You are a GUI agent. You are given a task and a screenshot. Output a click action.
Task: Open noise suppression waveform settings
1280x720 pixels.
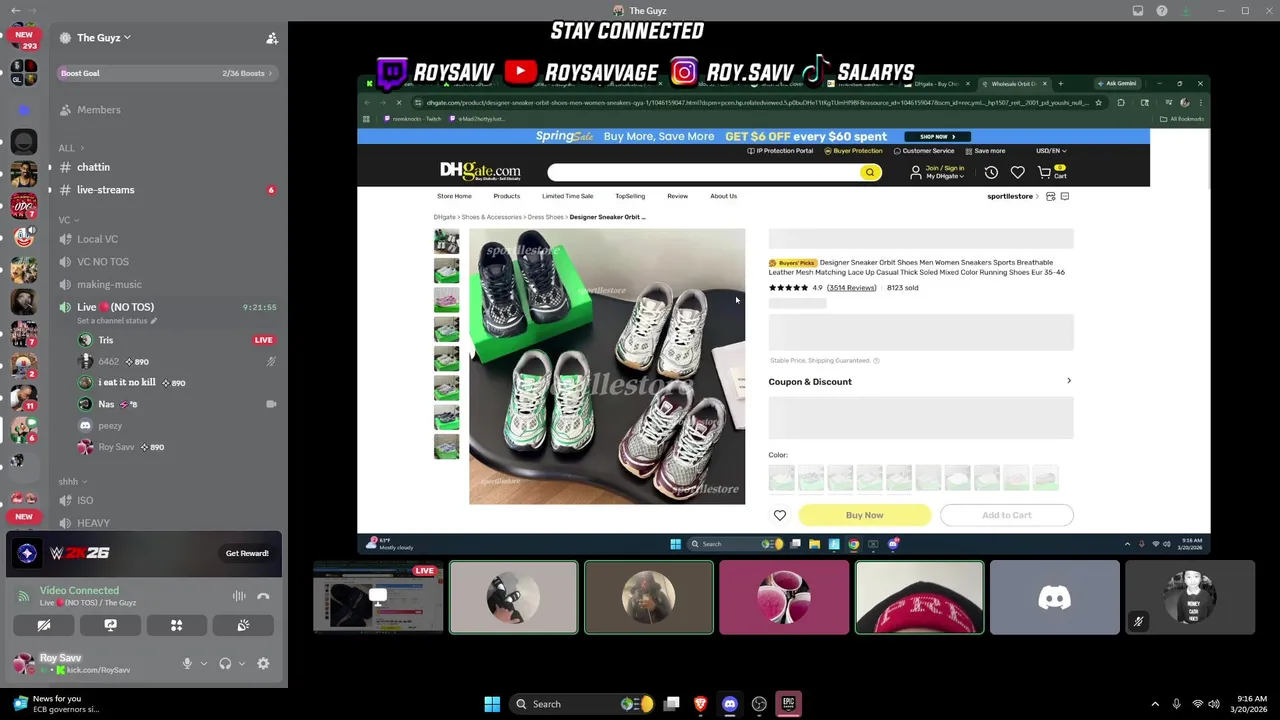[x=239, y=596]
